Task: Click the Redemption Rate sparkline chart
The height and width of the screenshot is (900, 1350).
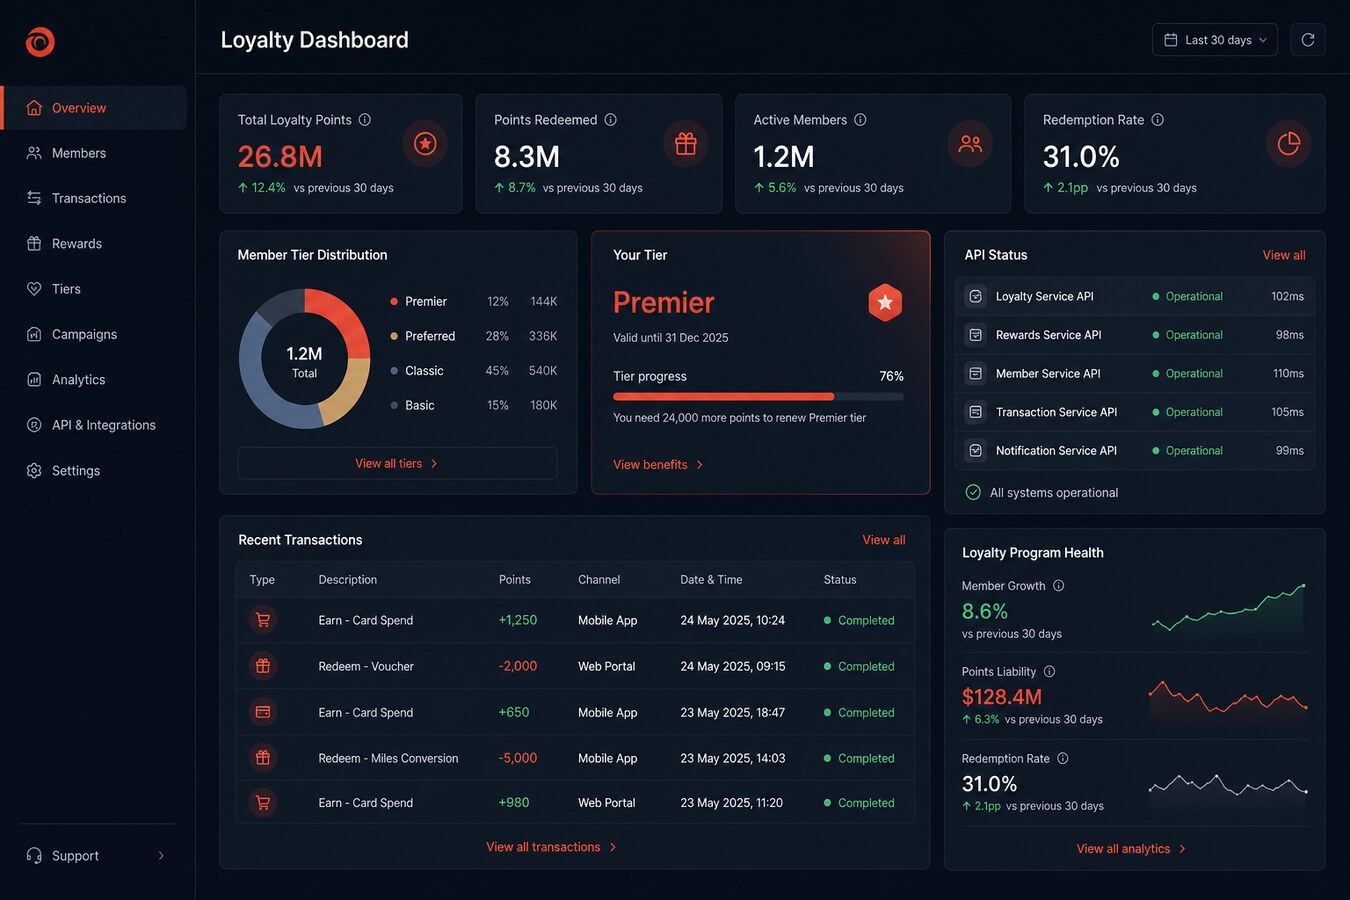Action: pyautogui.click(x=1228, y=785)
